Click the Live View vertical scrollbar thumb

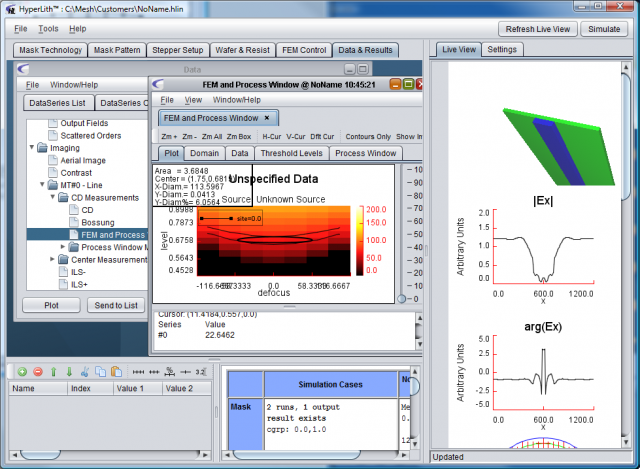626,136
